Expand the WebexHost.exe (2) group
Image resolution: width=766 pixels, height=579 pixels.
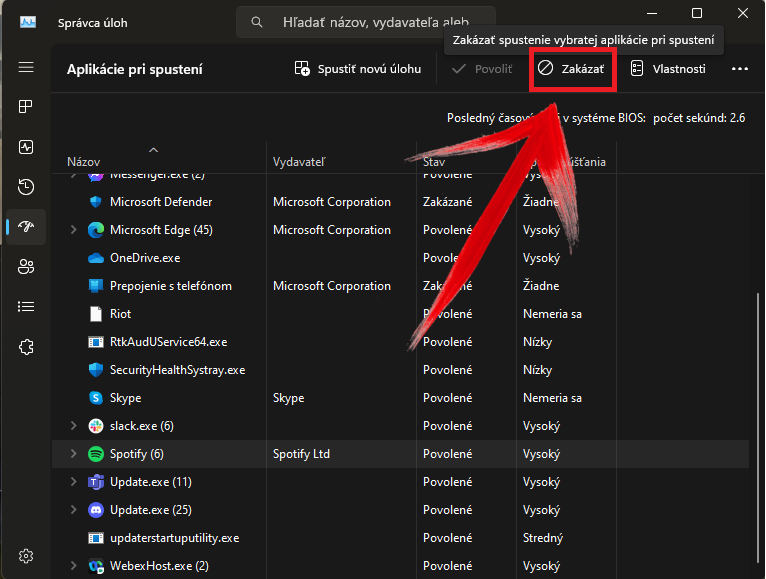[73, 566]
